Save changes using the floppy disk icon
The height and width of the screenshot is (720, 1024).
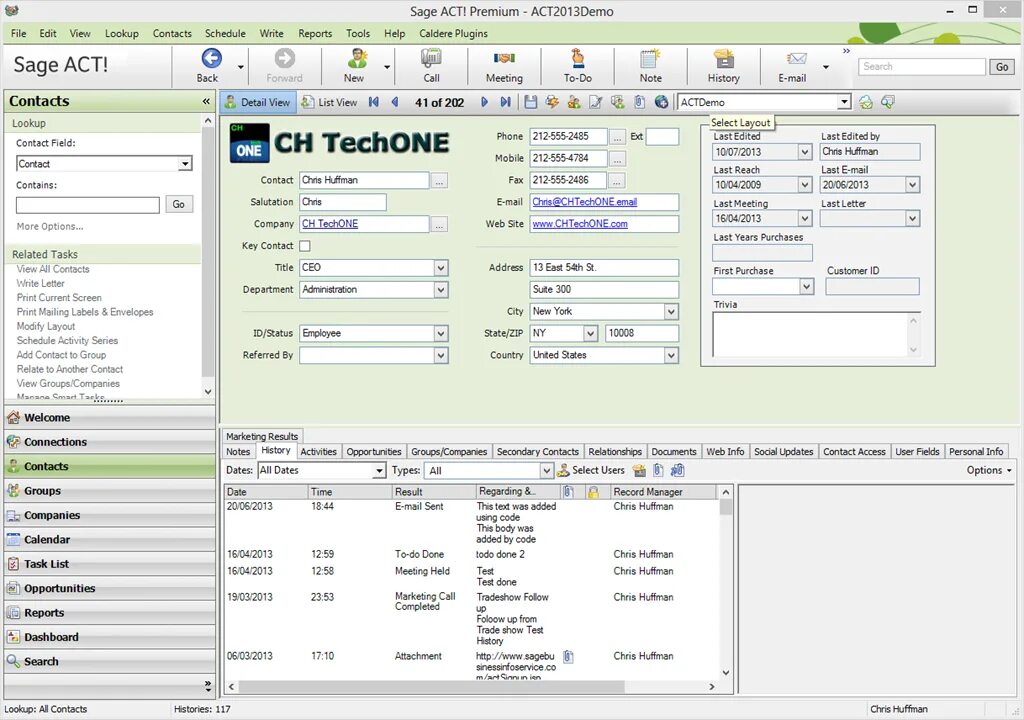point(530,102)
